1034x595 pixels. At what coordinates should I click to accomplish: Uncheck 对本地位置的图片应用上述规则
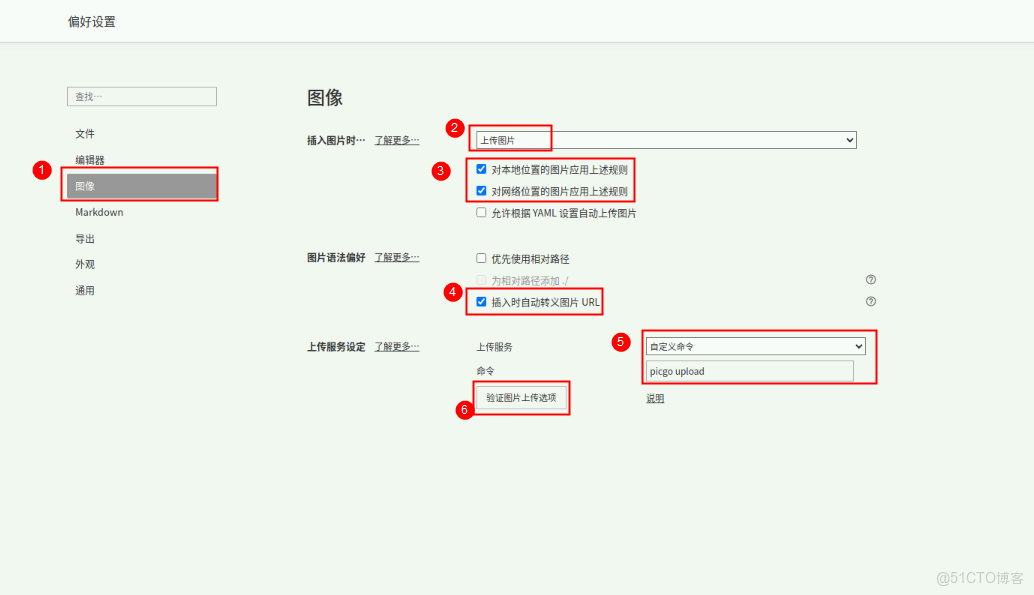coord(481,168)
